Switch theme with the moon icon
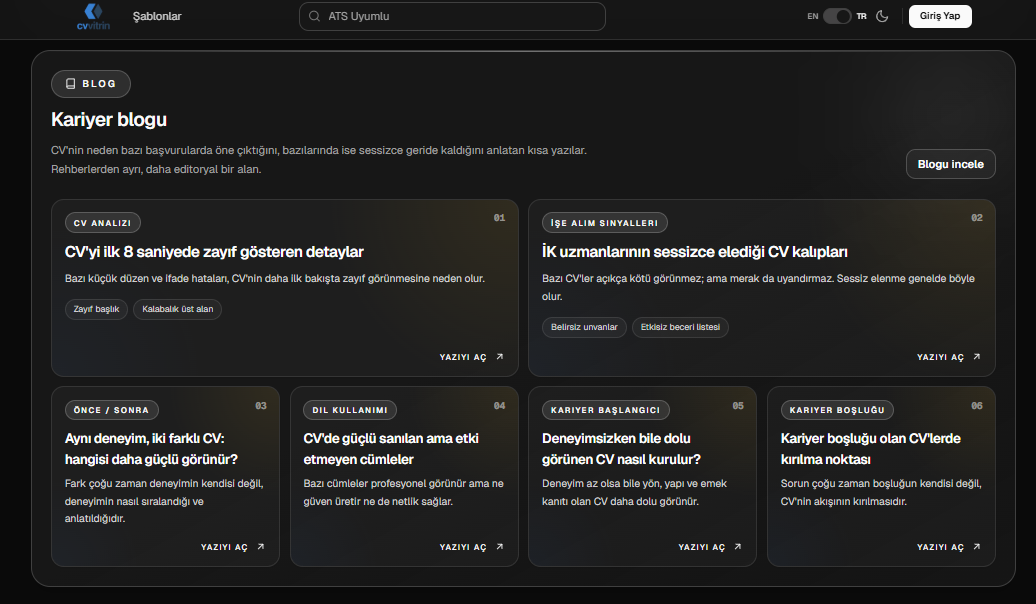 [x=882, y=17]
